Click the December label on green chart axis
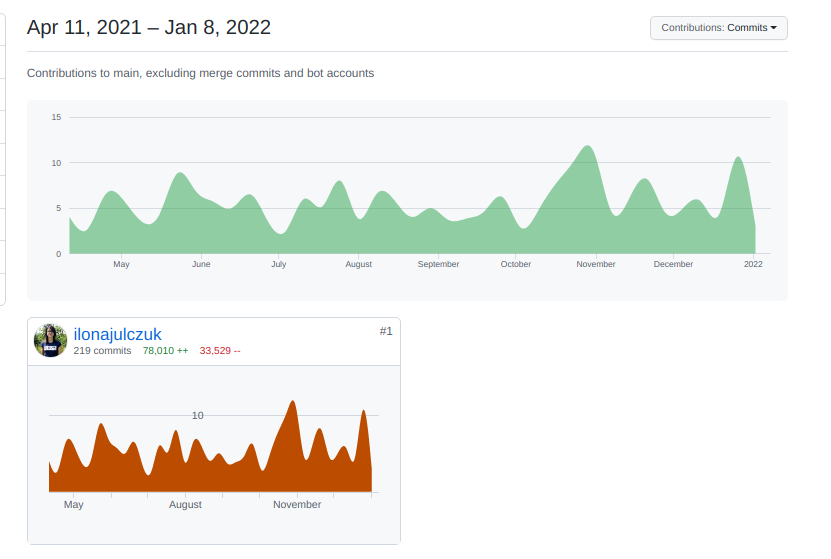The height and width of the screenshot is (559, 831). (673, 264)
